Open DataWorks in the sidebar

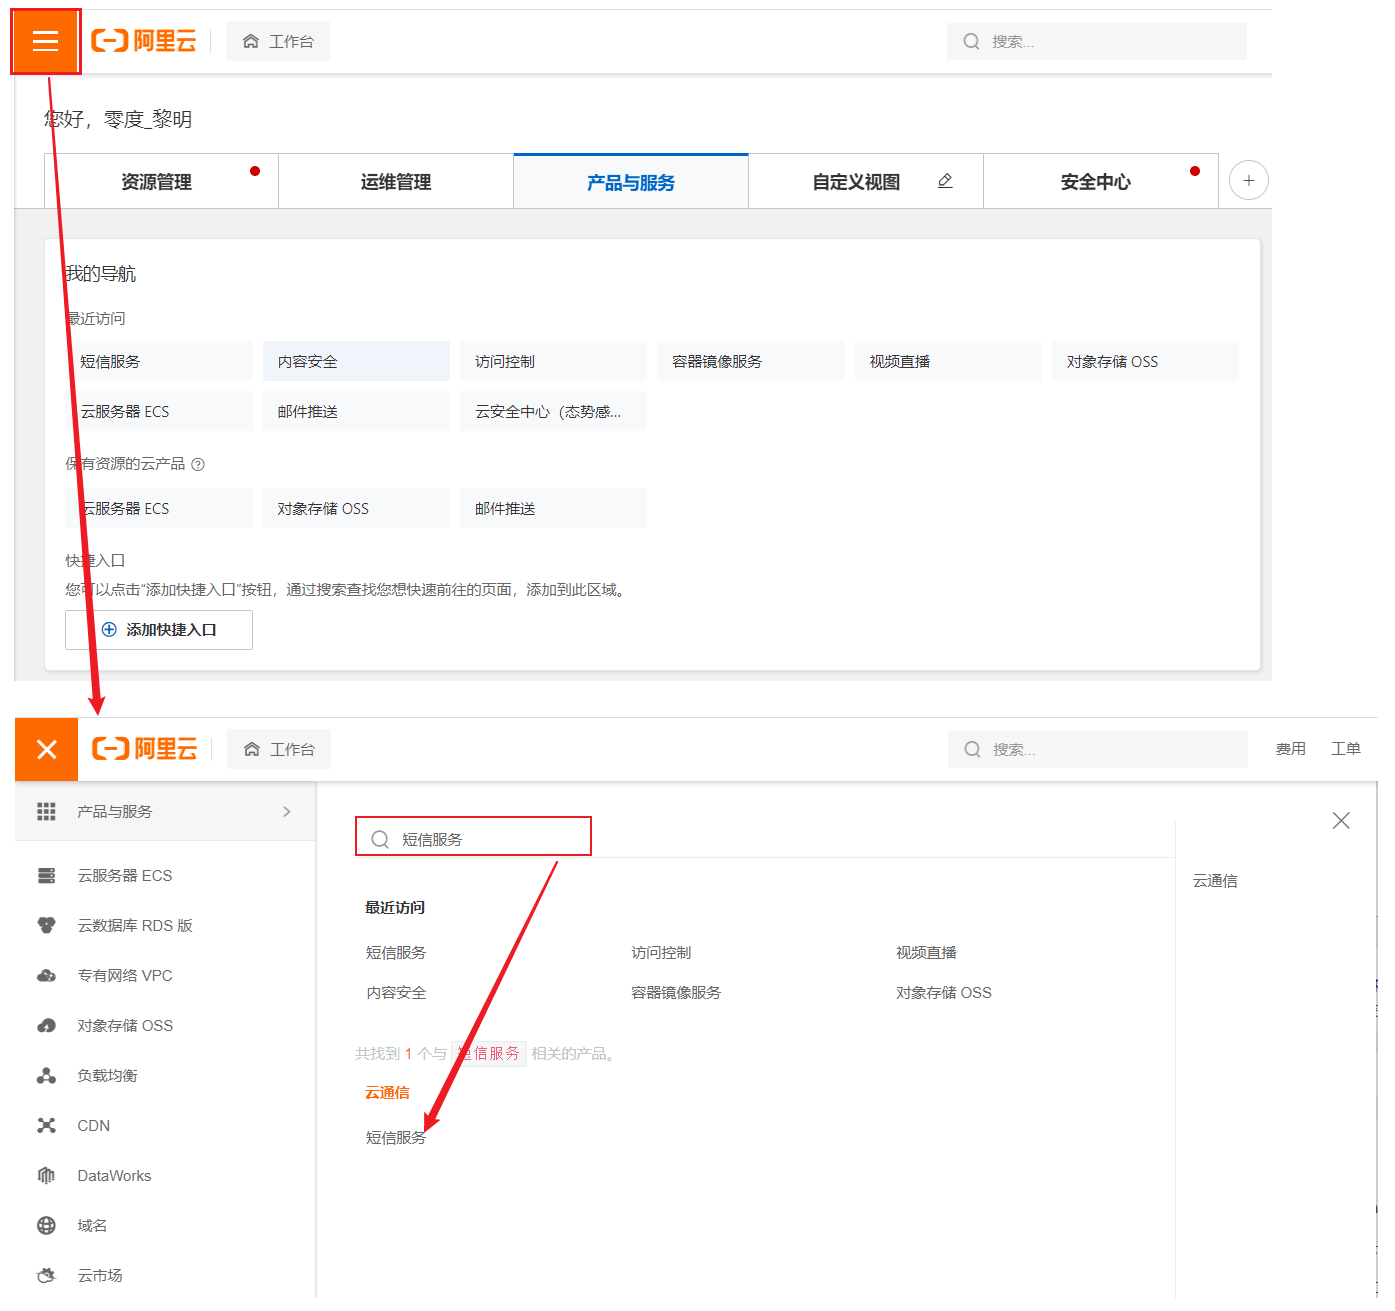(x=114, y=1176)
